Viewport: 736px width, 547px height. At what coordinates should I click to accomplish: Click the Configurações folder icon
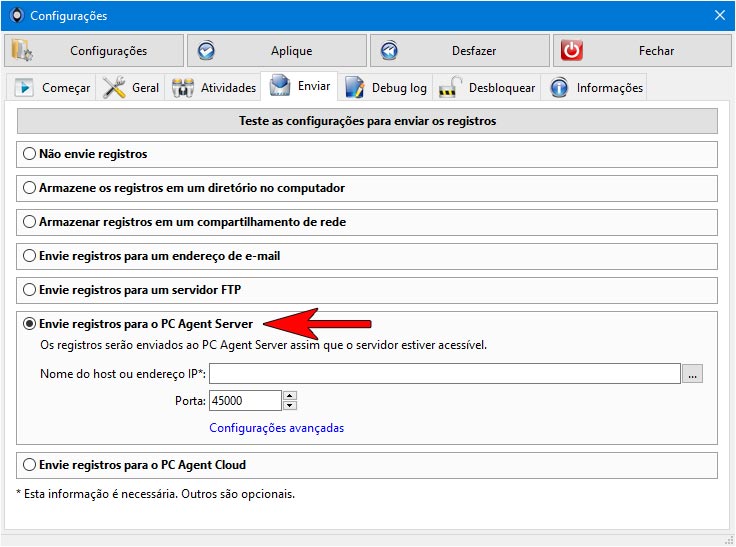pyautogui.click(x=22, y=50)
